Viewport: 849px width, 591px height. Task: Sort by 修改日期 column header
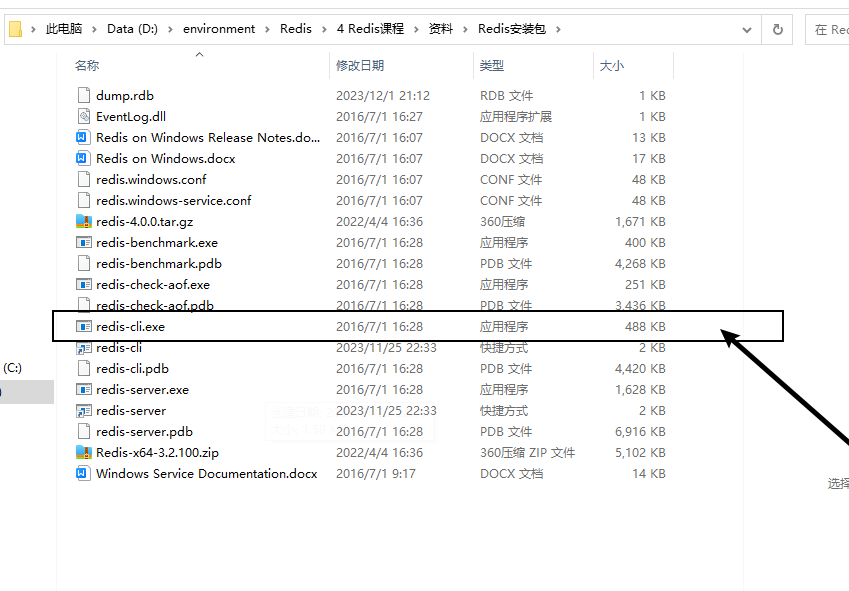coord(360,65)
